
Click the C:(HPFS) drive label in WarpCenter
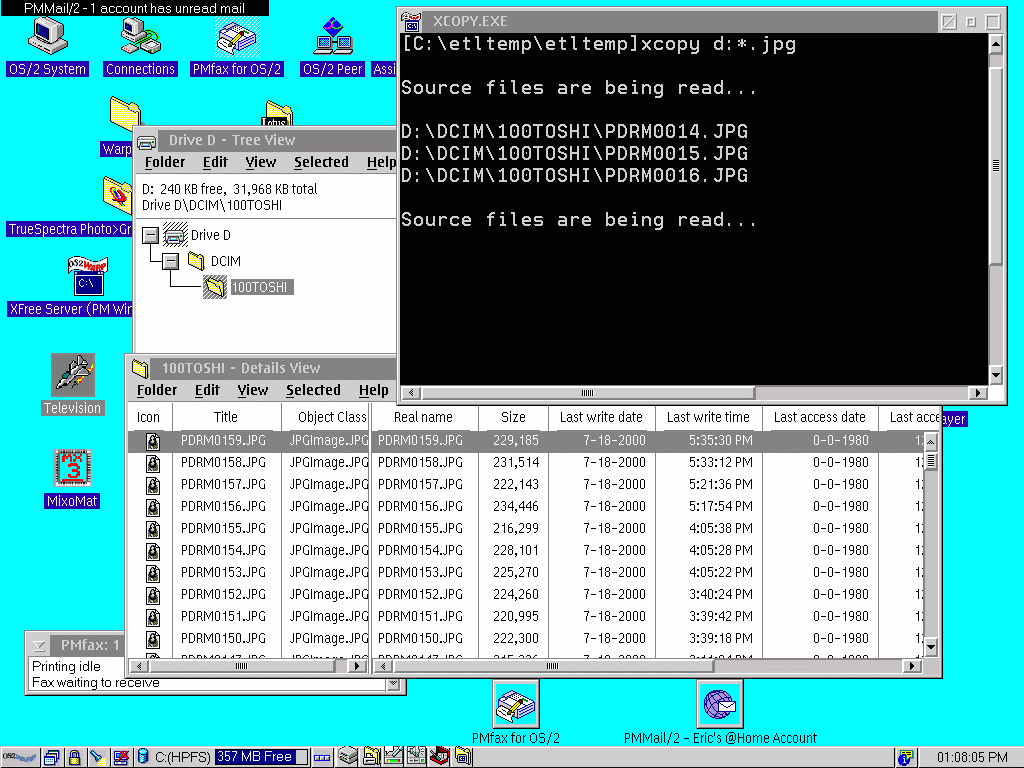coord(182,758)
